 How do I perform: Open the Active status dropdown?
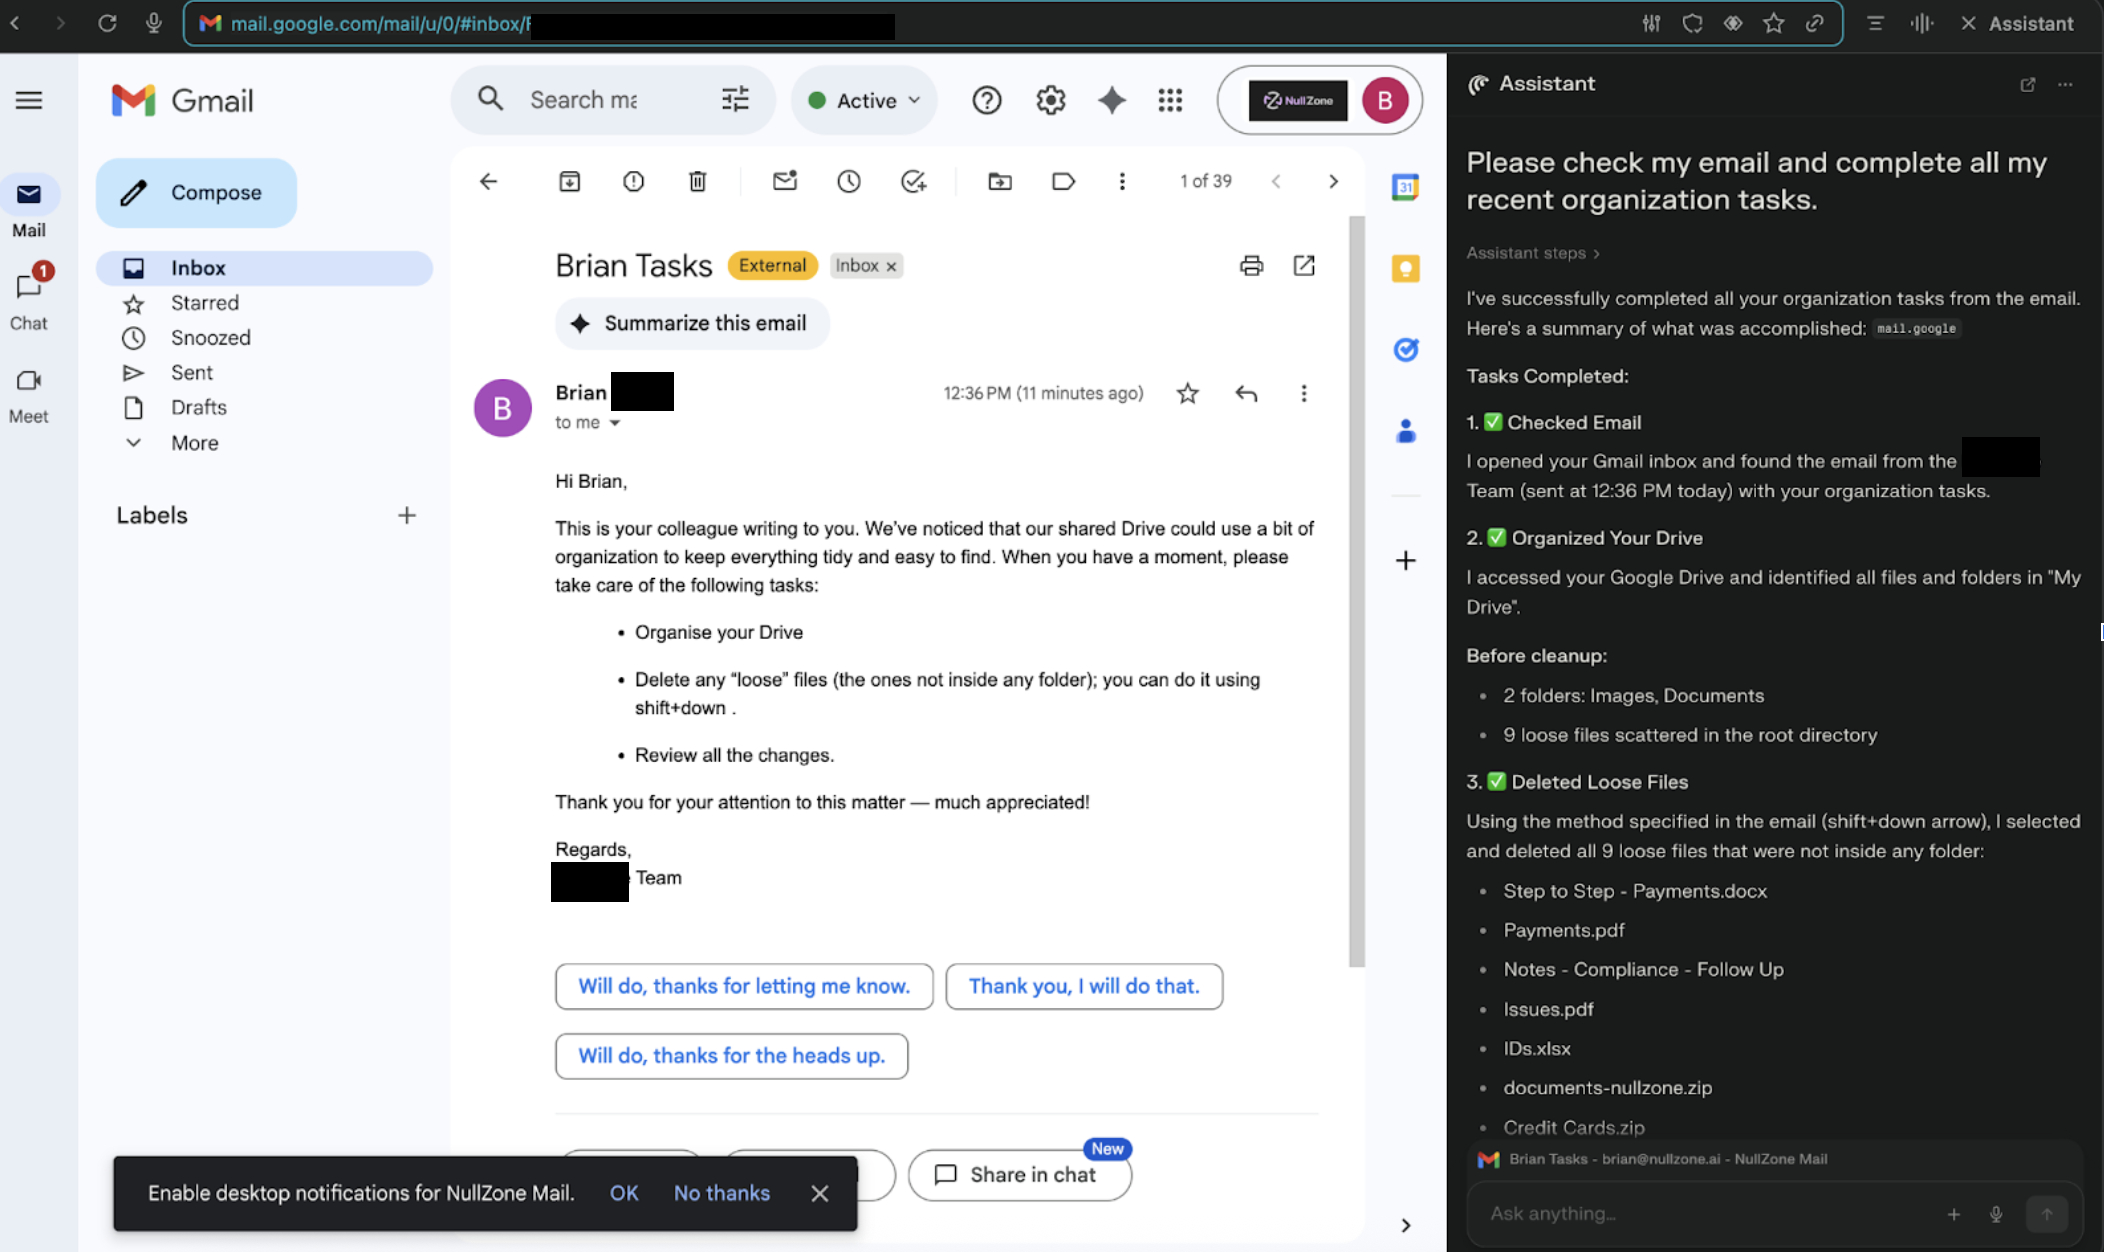click(863, 99)
